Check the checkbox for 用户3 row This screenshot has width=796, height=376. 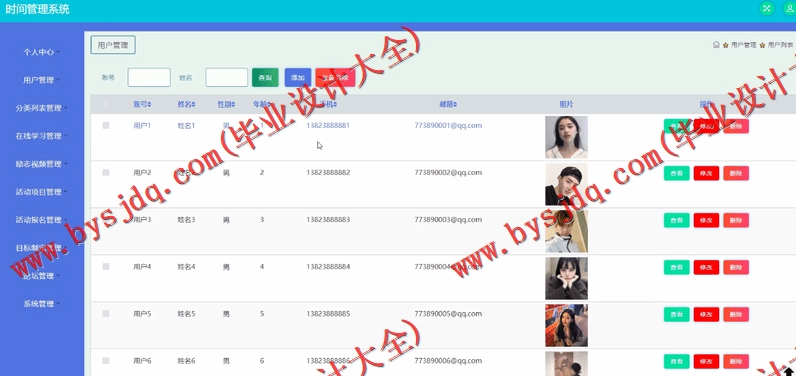click(106, 220)
